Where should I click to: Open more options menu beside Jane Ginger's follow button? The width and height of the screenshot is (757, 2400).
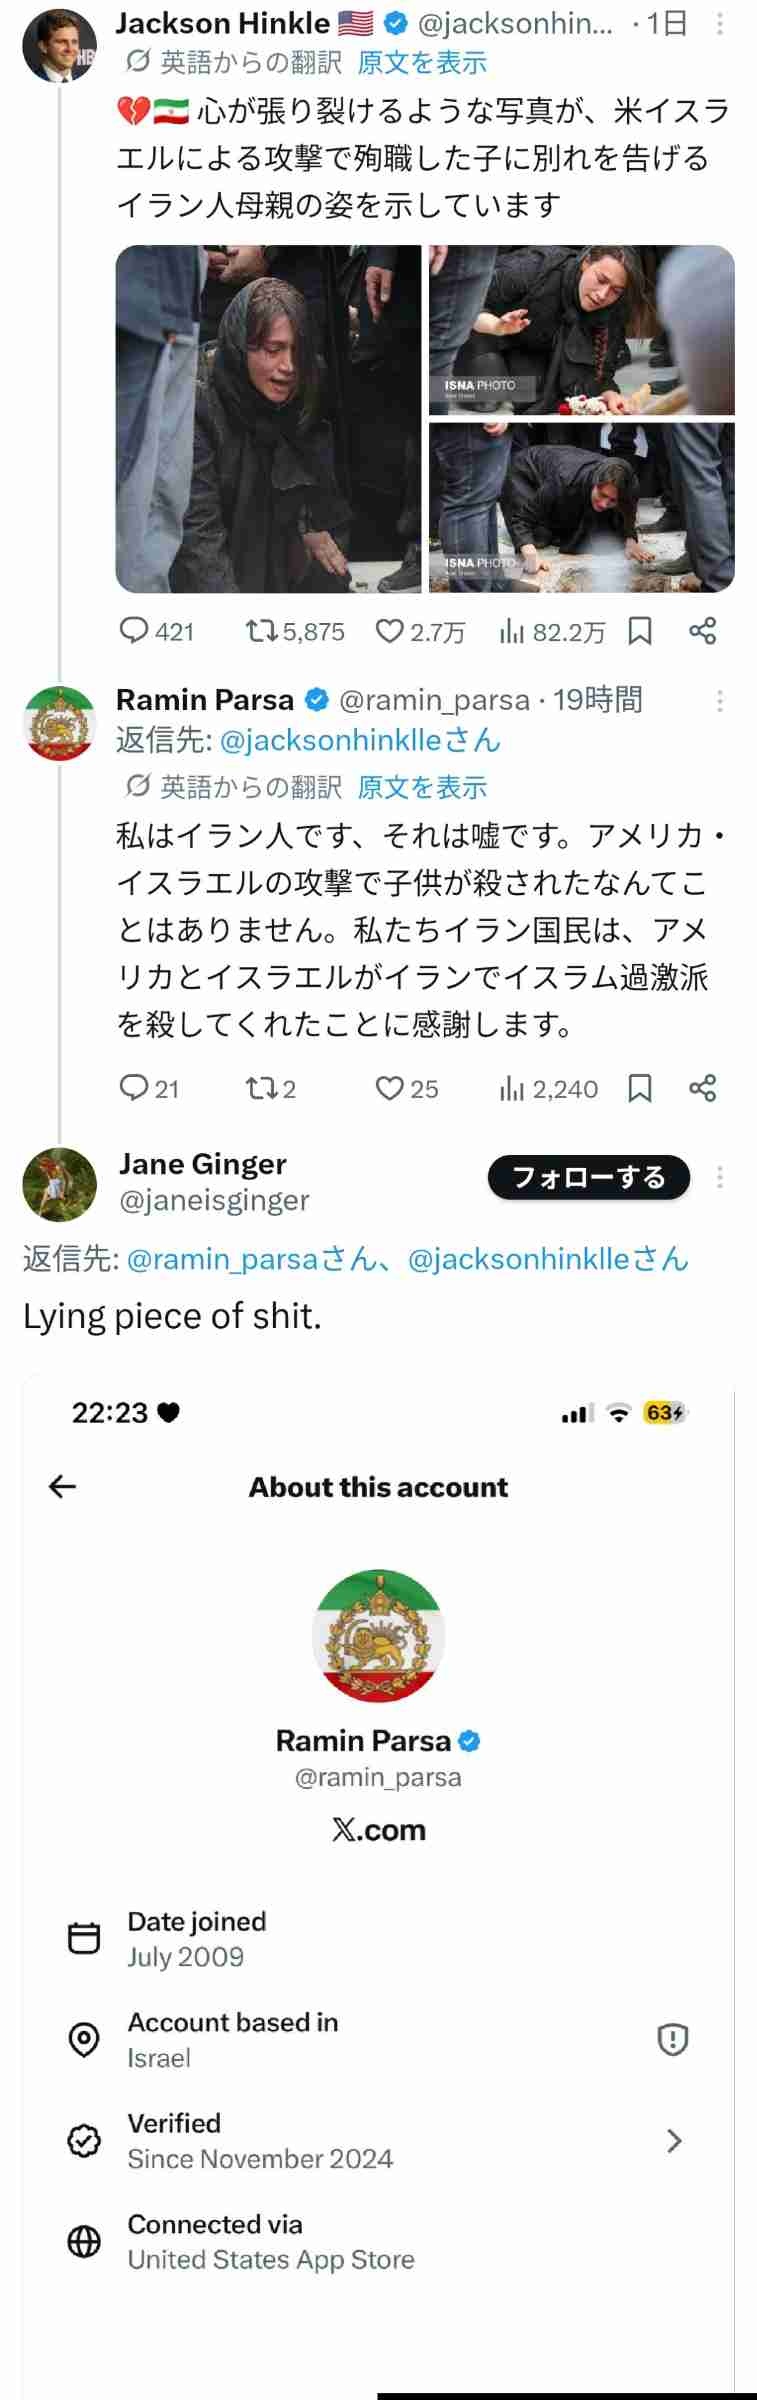click(719, 1177)
